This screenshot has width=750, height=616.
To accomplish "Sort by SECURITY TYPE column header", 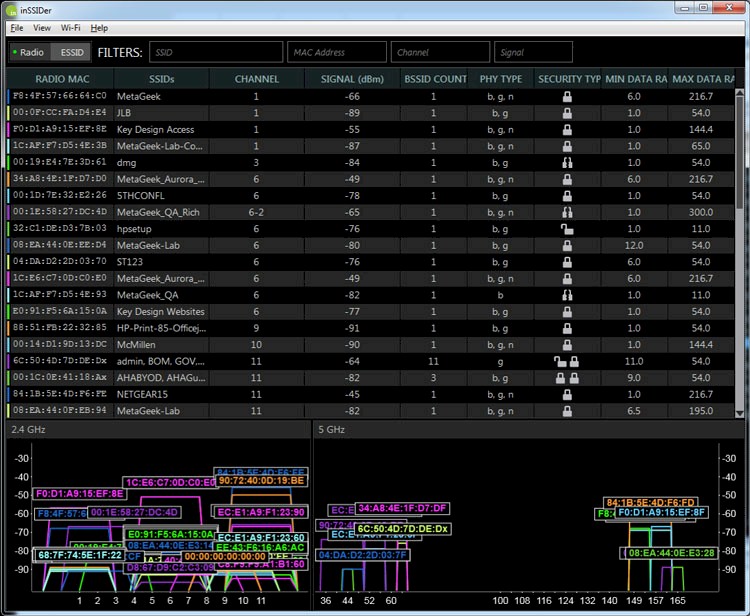I will click(x=568, y=79).
